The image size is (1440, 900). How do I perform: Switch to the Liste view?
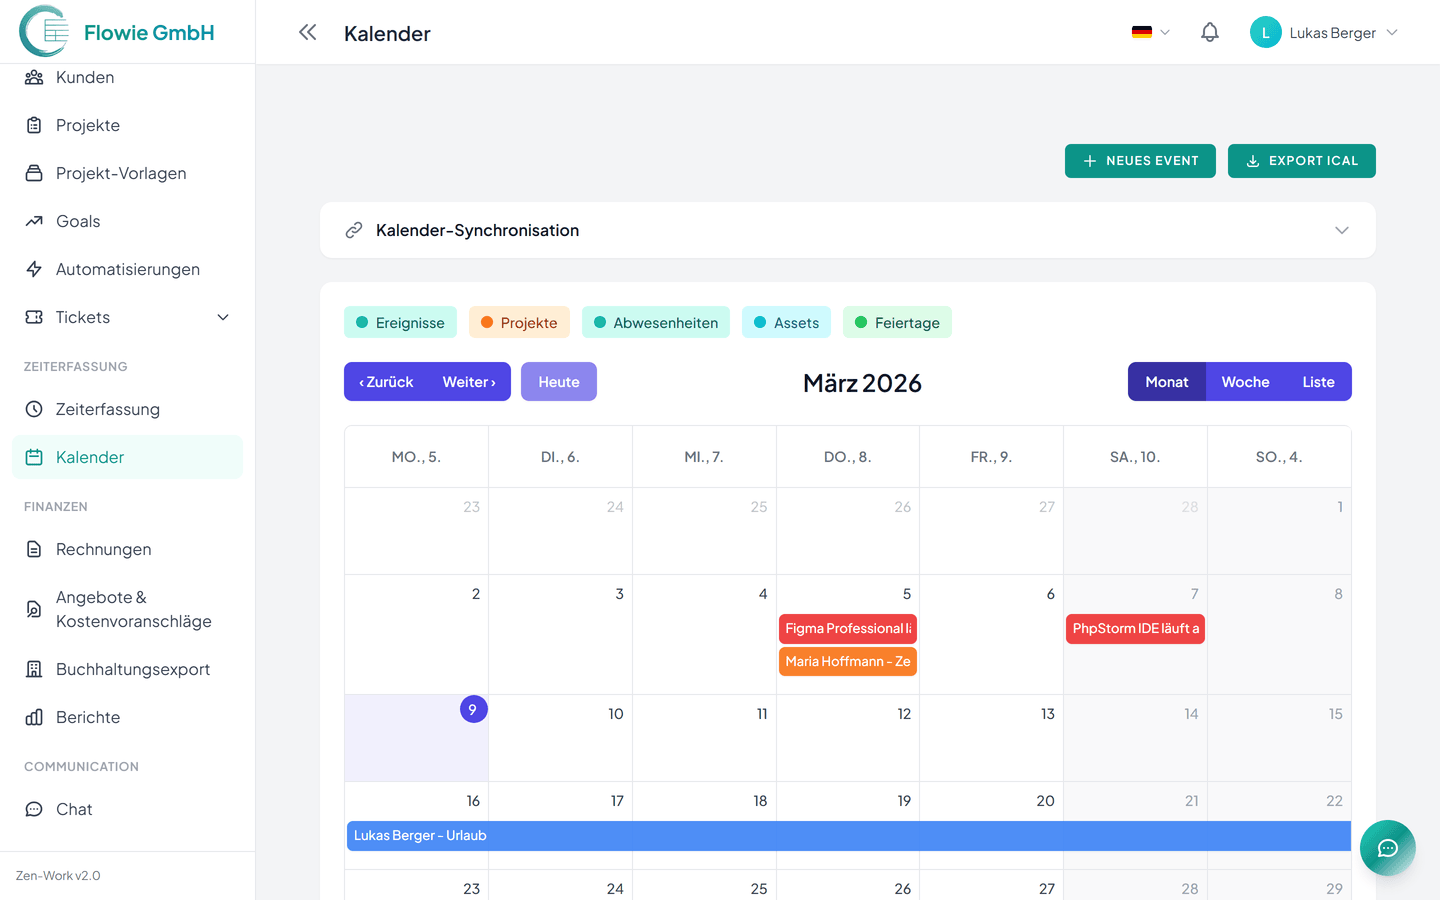tap(1318, 381)
